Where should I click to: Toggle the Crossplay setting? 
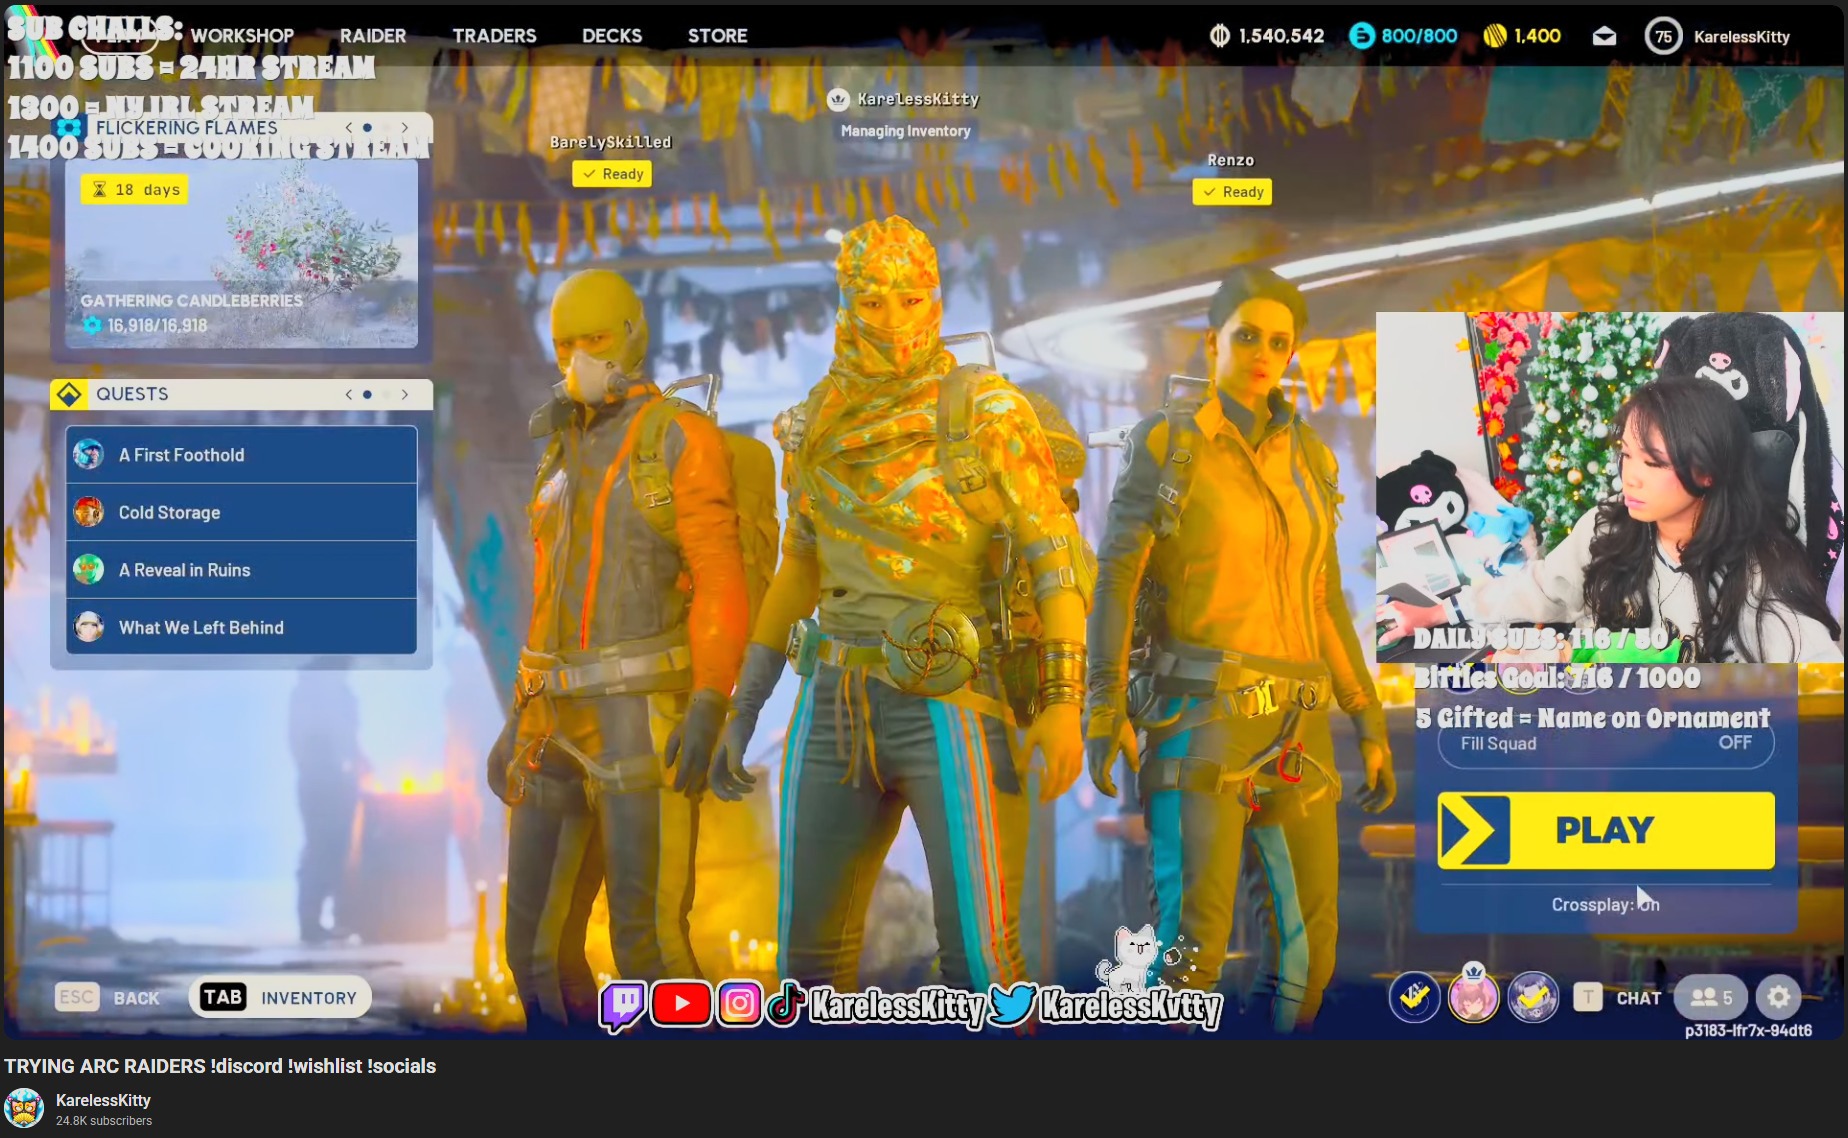1605,904
